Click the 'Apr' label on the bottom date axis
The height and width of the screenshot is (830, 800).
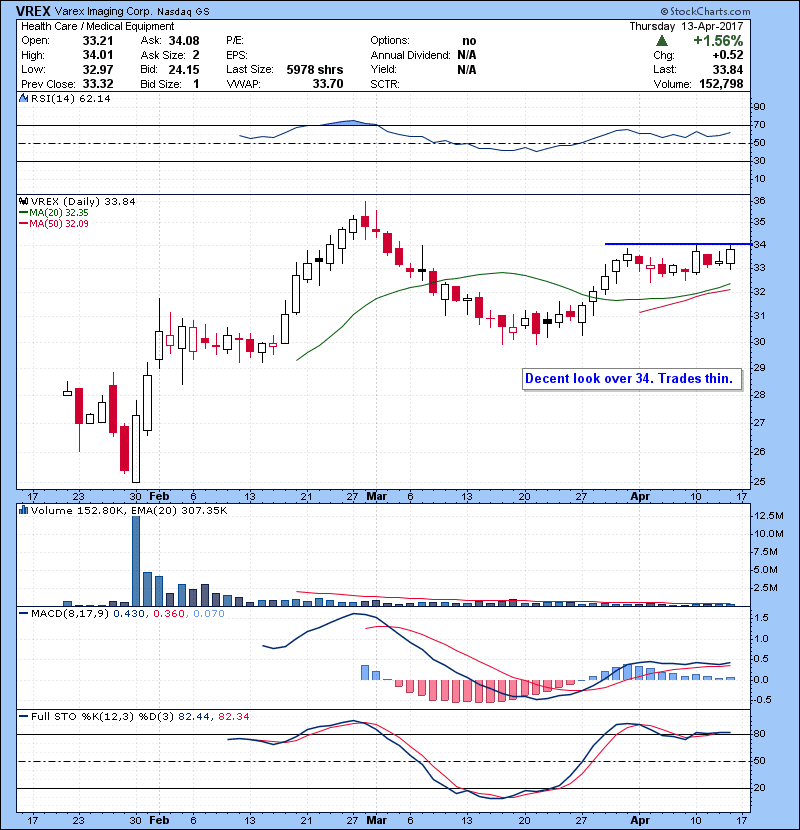click(640, 820)
